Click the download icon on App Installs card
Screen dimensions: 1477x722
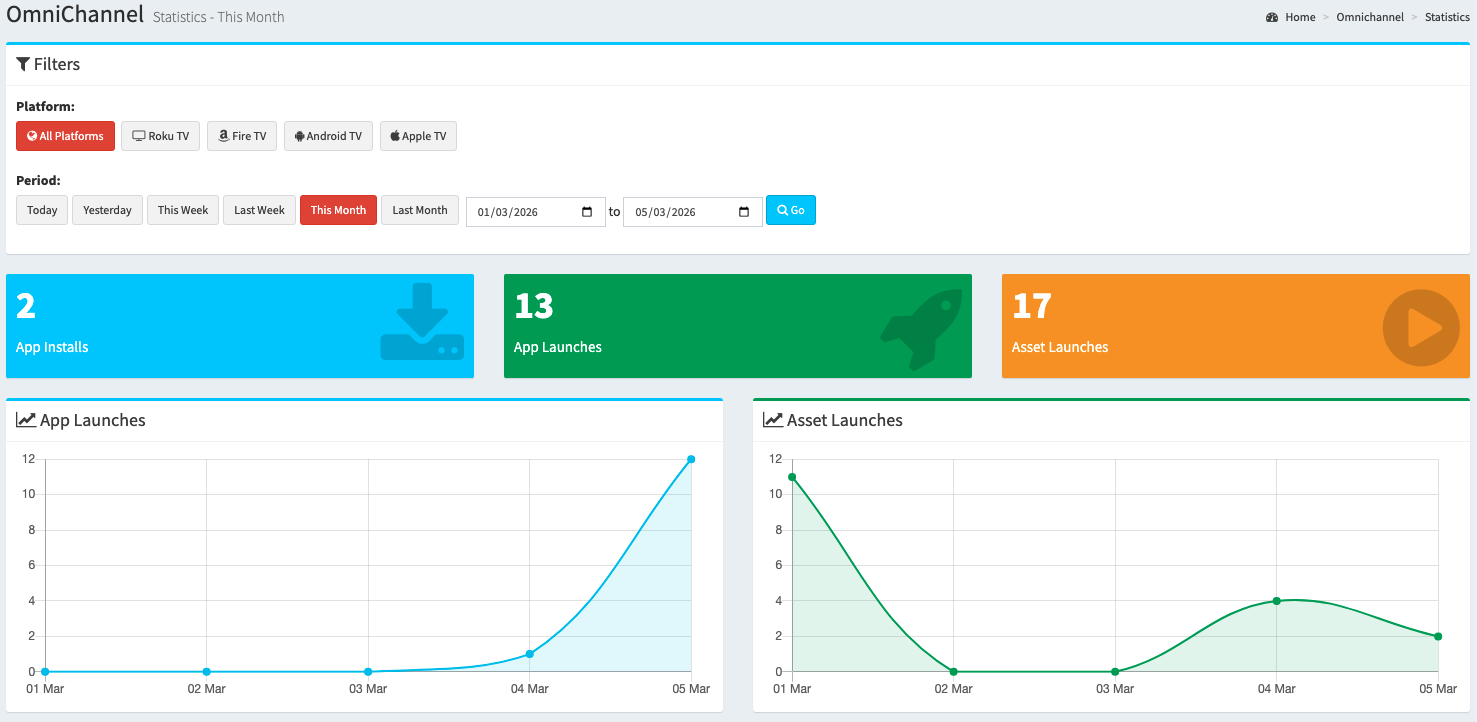[x=421, y=321]
